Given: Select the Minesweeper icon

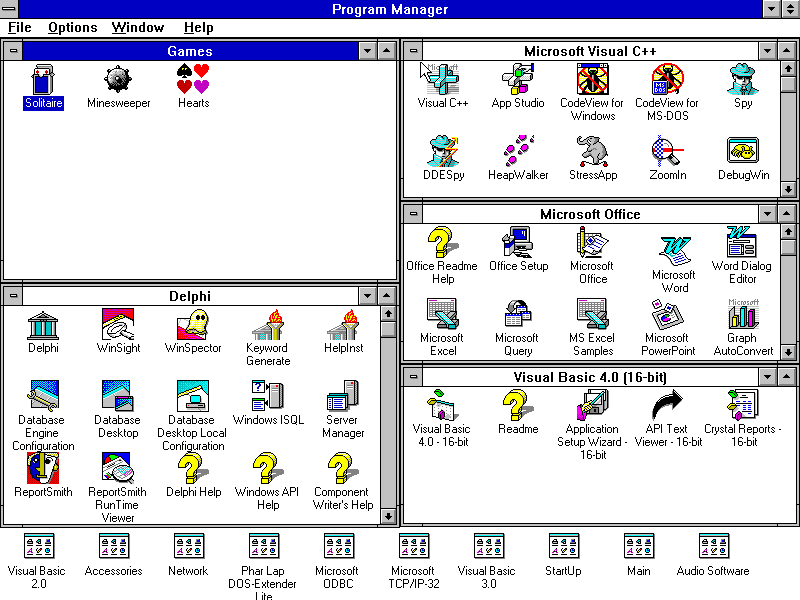Looking at the screenshot, I should [x=117, y=80].
